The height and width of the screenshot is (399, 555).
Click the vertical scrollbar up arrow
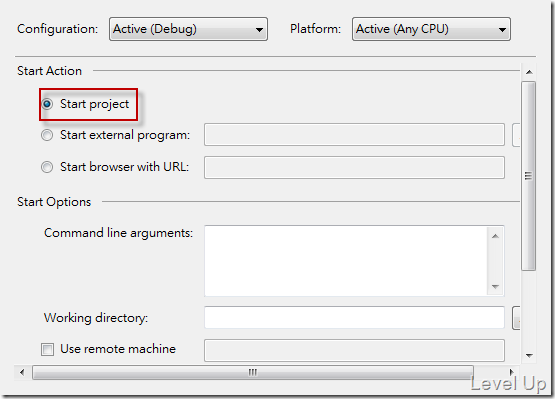point(529,72)
